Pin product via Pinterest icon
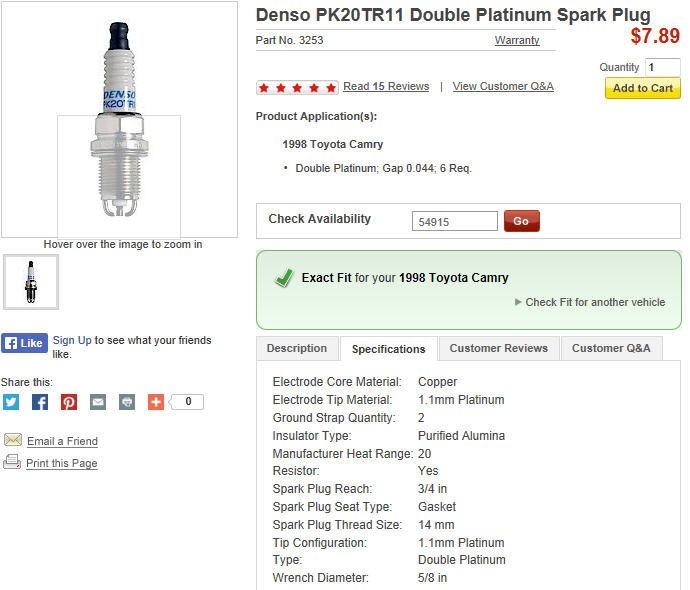690x590 pixels. pyautogui.click(x=69, y=402)
